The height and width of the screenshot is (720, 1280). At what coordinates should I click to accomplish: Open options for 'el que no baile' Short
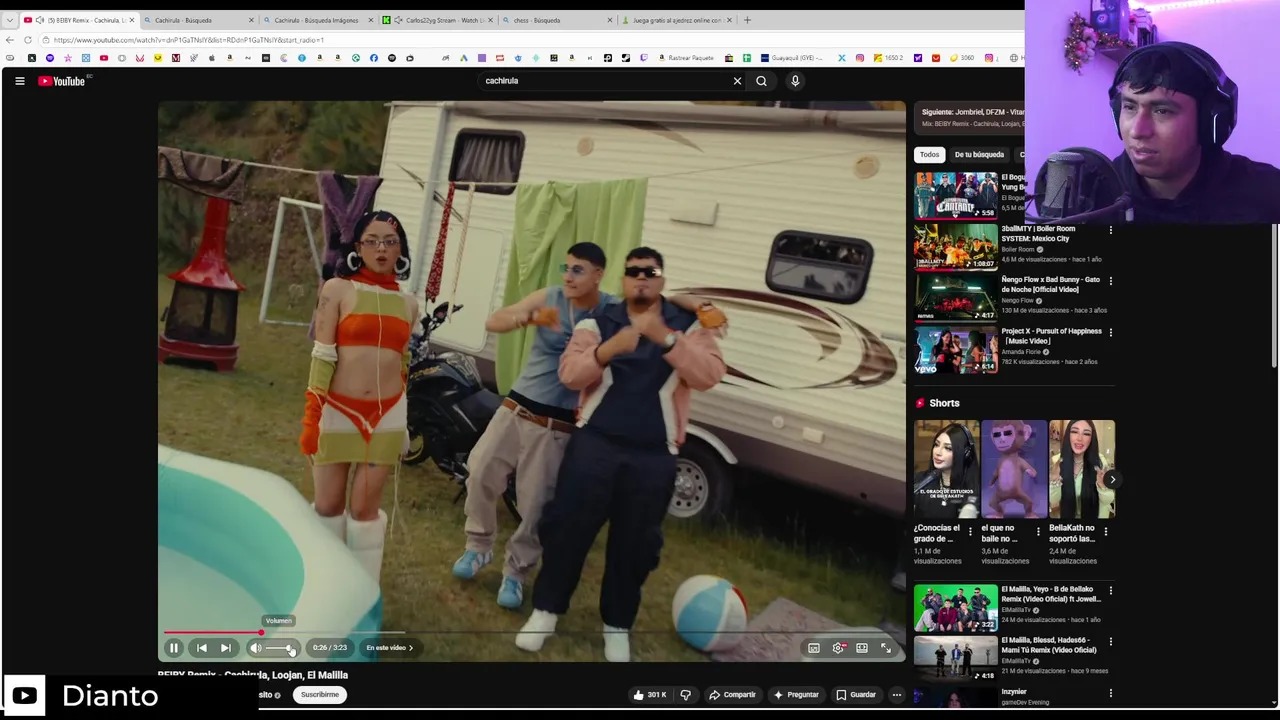coord(1038,532)
